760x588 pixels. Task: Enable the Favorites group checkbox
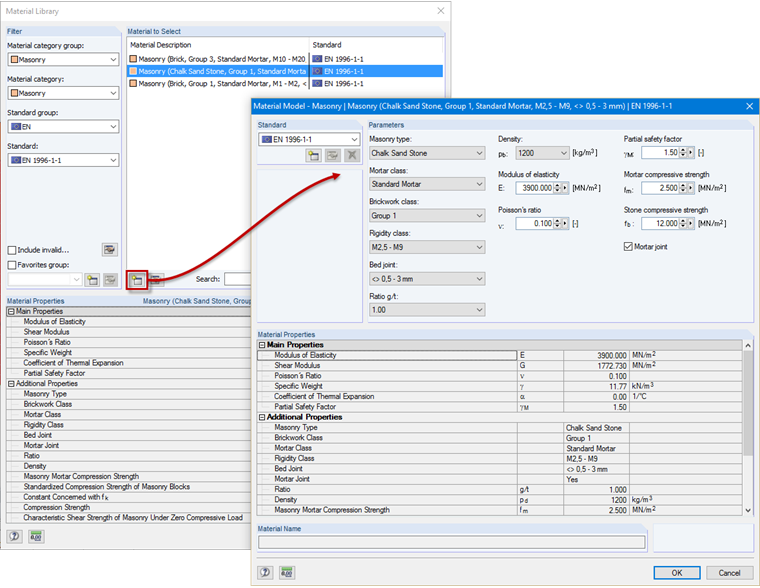[12, 265]
